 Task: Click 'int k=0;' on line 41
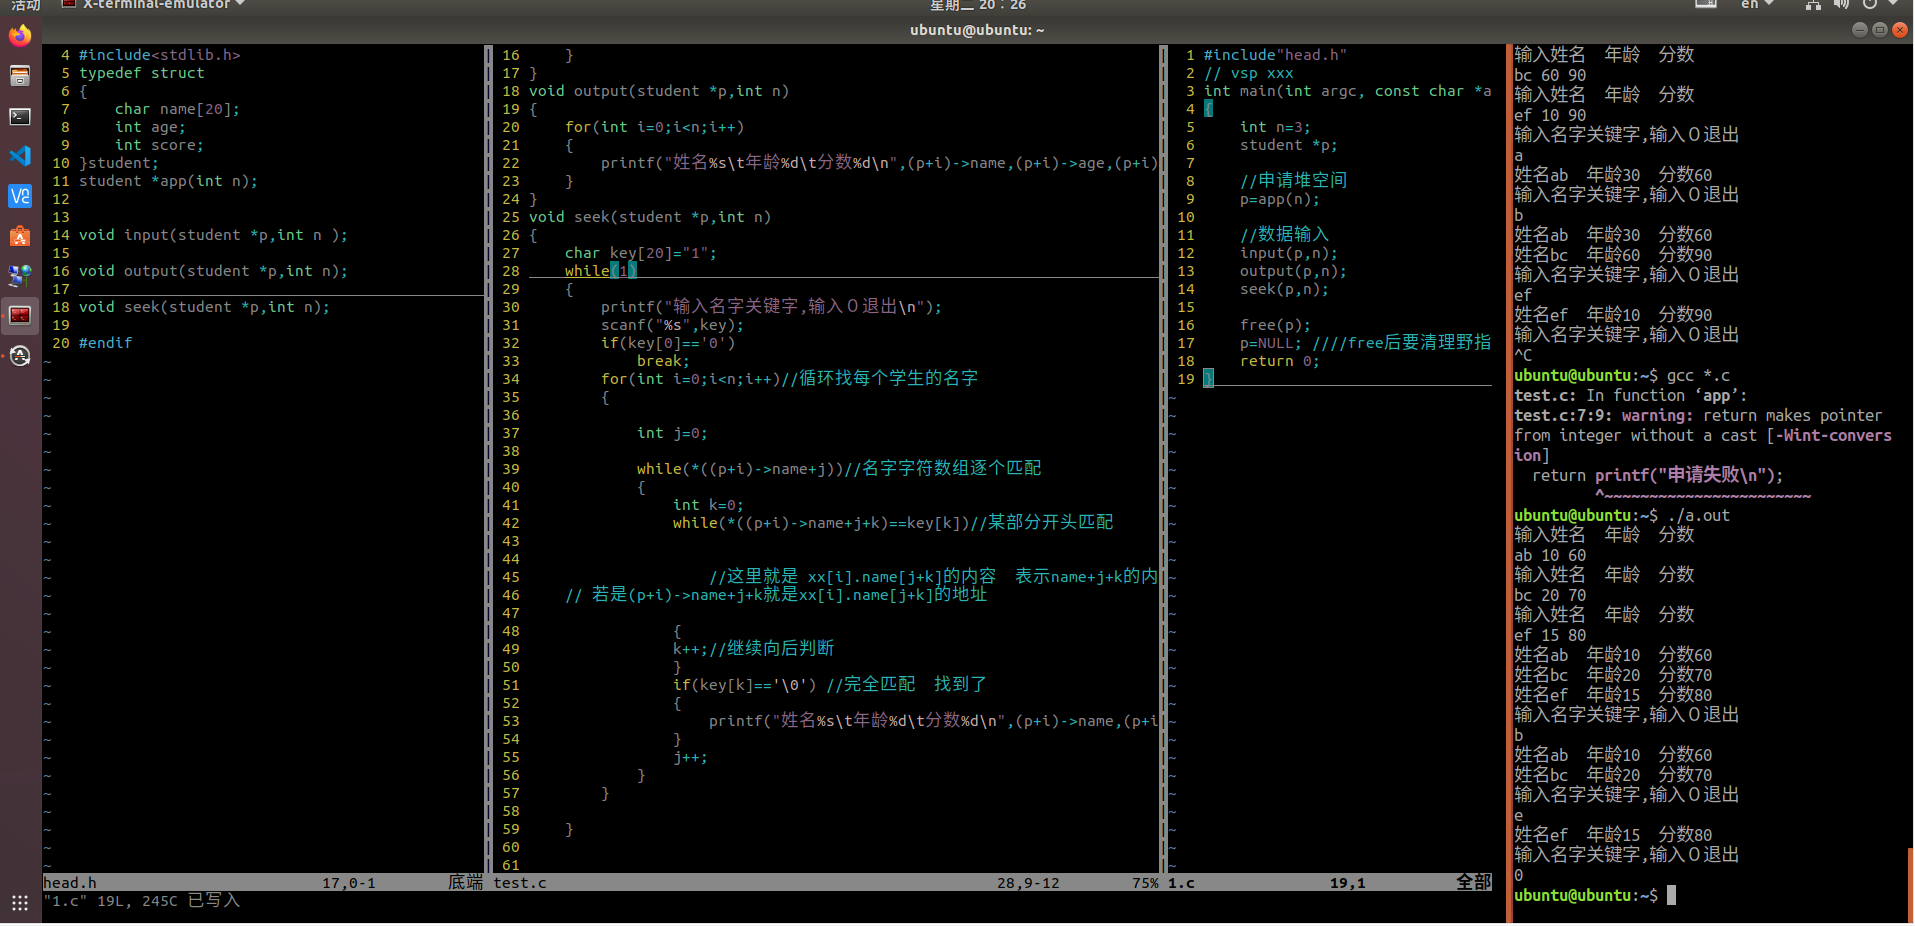(x=708, y=505)
